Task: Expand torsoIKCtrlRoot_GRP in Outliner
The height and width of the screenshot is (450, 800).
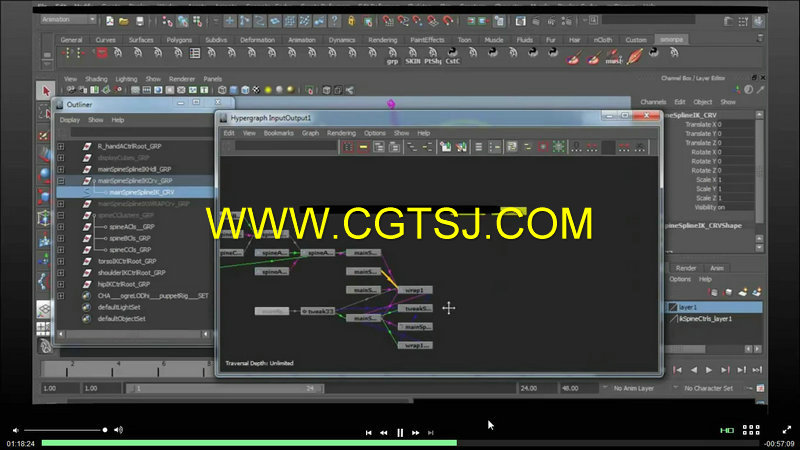Action: pyautogui.click(x=61, y=261)
